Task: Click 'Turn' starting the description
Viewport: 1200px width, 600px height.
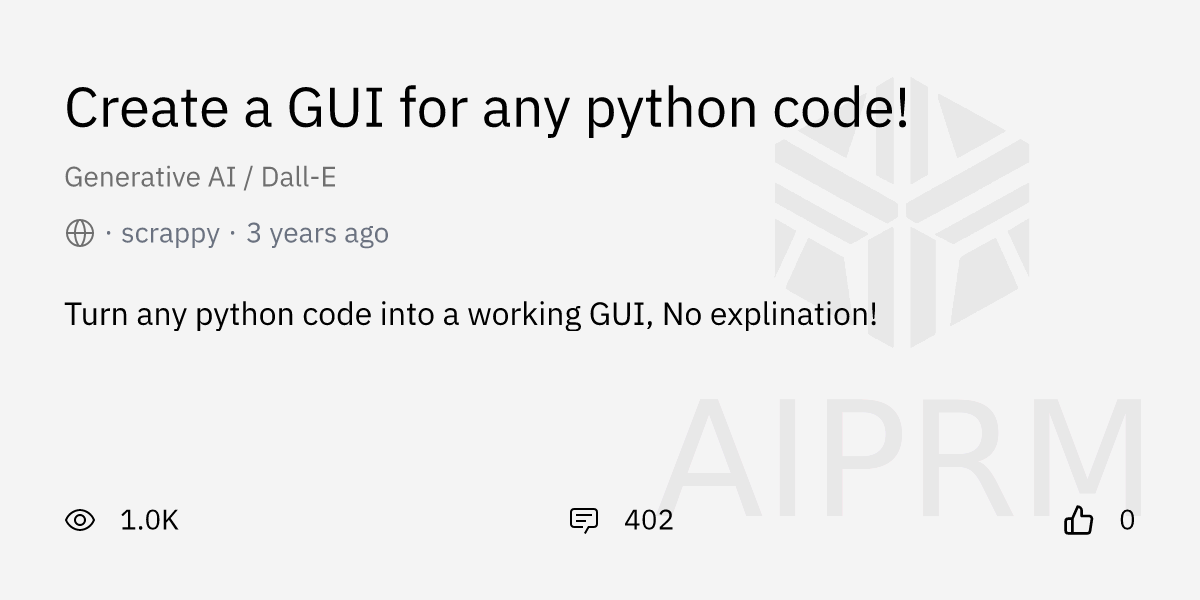Action: (96, 314)
